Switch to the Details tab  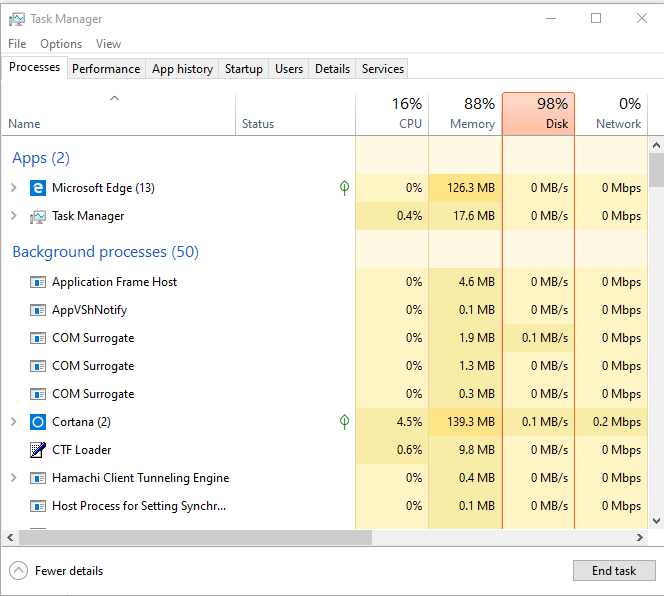point(332,69)
